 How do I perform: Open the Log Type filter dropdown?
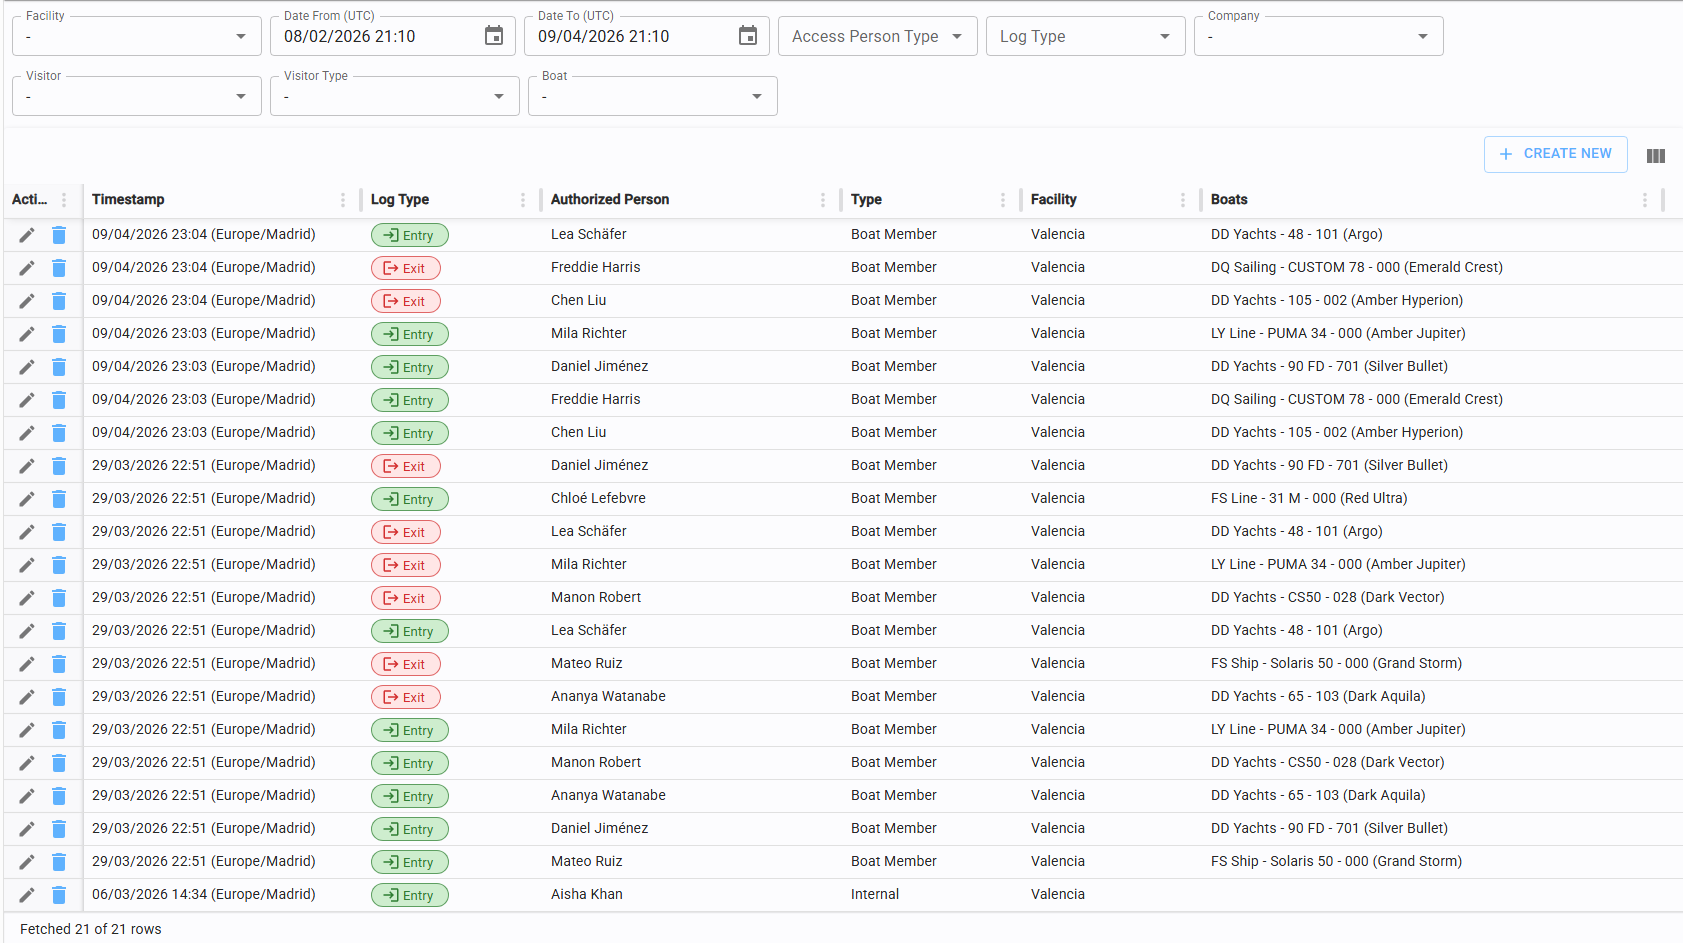(x=1085, y=37)
